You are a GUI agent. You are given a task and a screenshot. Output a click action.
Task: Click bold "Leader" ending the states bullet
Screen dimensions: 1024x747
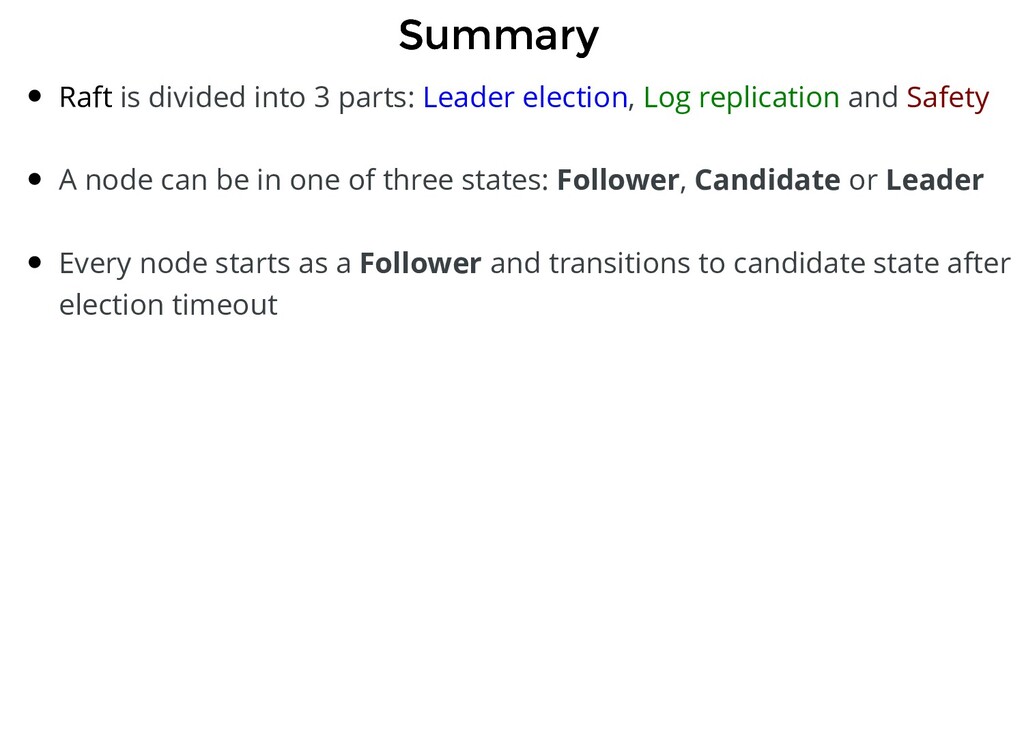(935, 180)
